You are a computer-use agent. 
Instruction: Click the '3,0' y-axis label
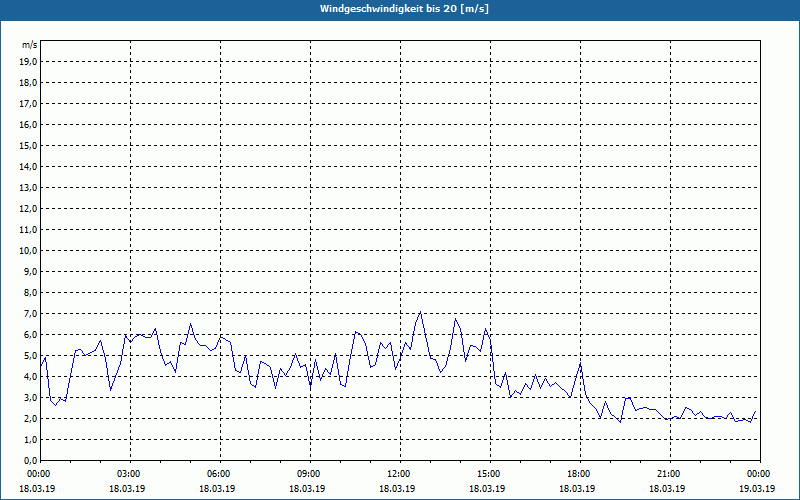(x=30, y=397)
